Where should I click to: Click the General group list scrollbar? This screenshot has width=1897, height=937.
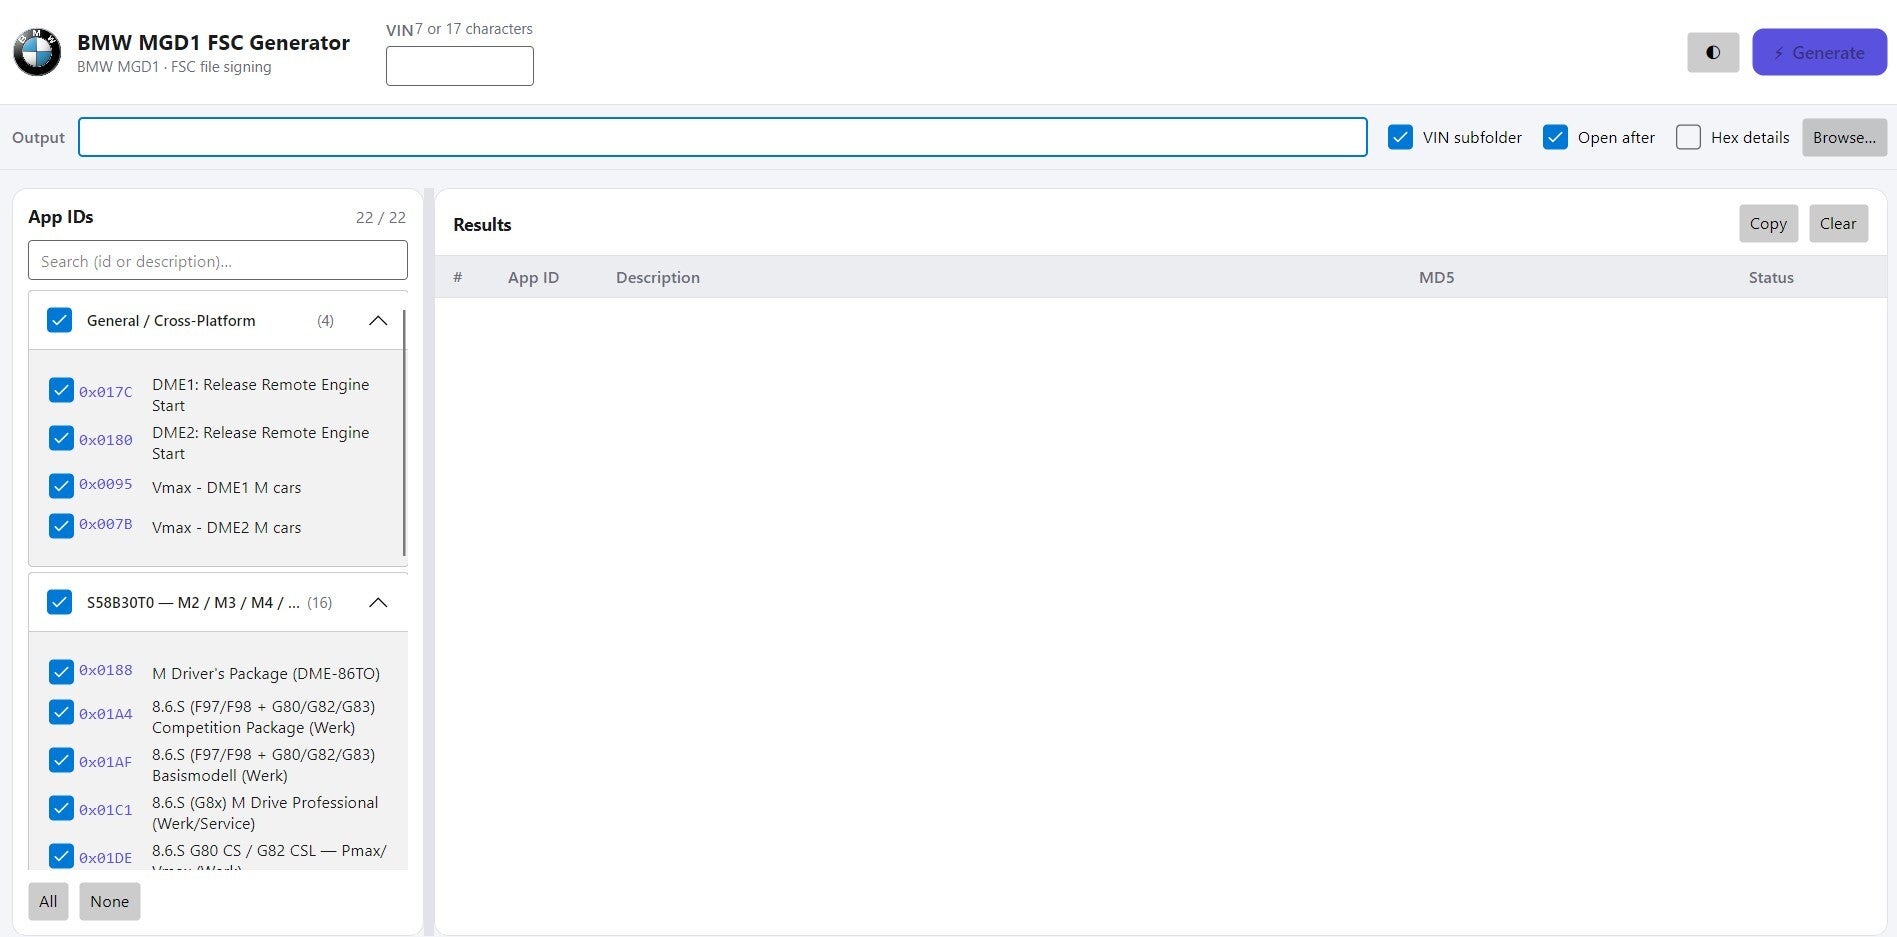click(x=404, y=432)
